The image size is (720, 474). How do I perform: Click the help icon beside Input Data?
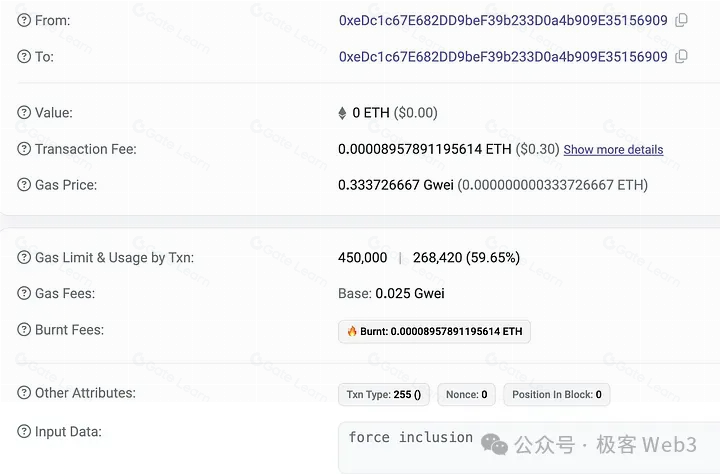(24, 431)
